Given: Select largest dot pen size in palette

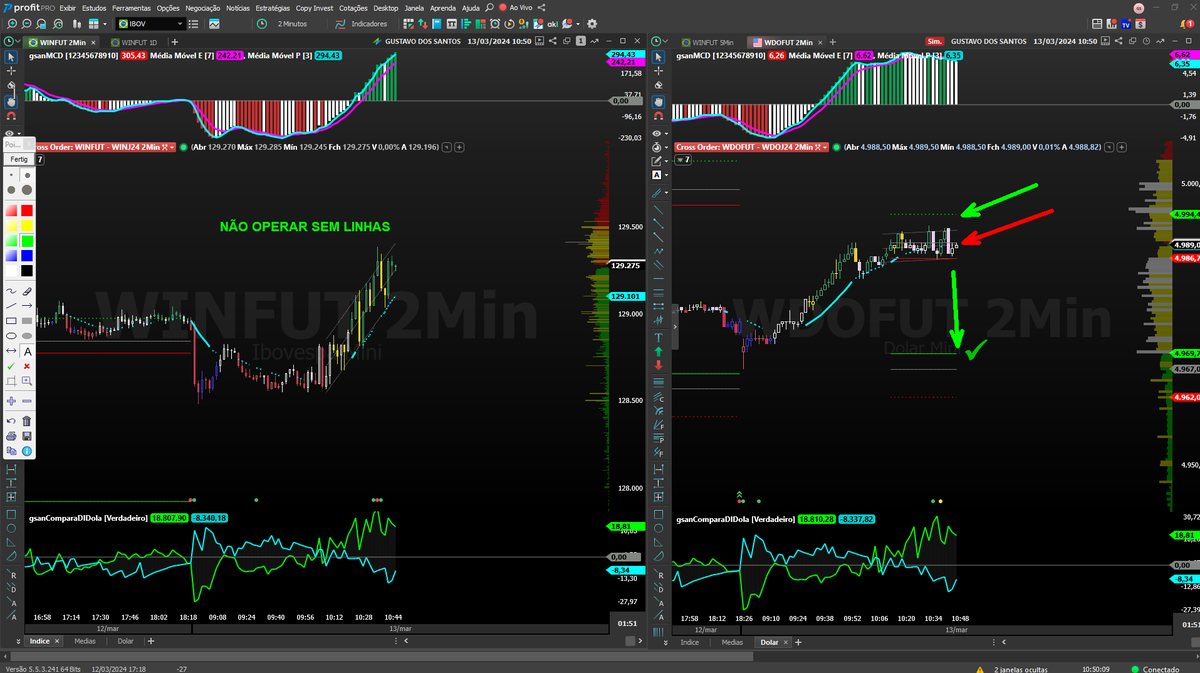Looking at the screenshot, I should point(27,189).
